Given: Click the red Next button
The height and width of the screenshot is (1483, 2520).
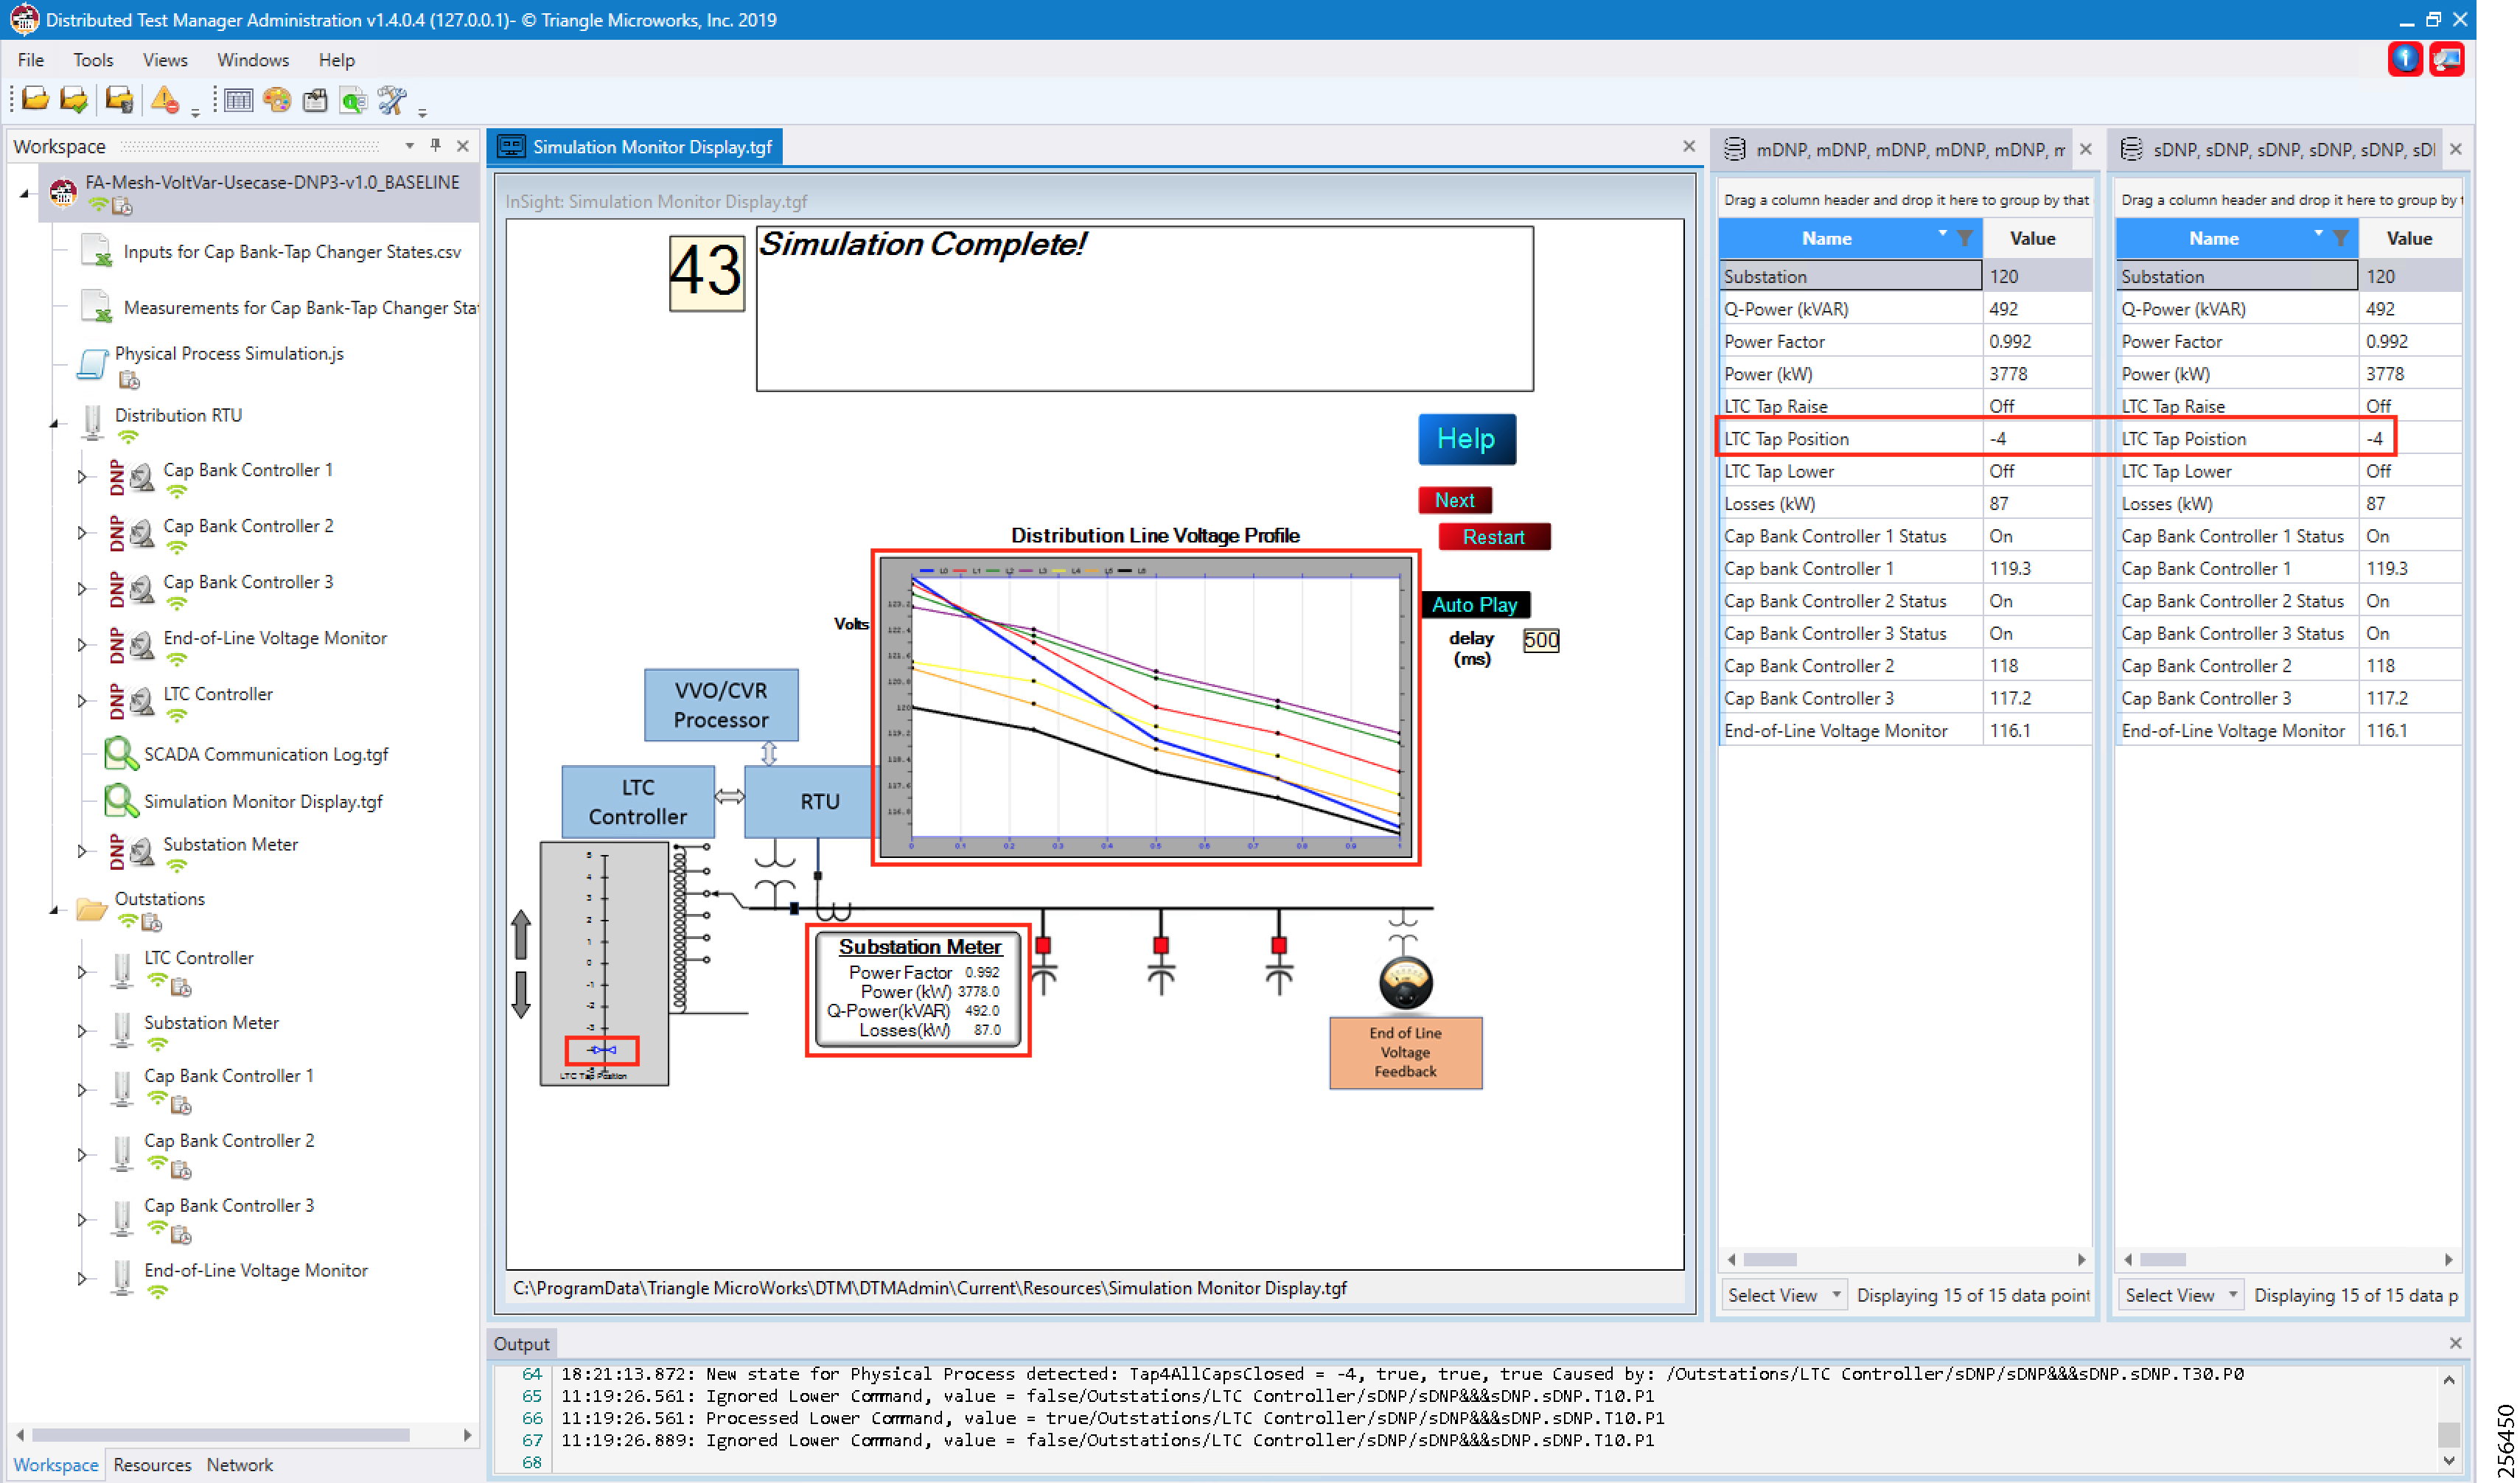Looking at the screenshot, I should 1454,500.
